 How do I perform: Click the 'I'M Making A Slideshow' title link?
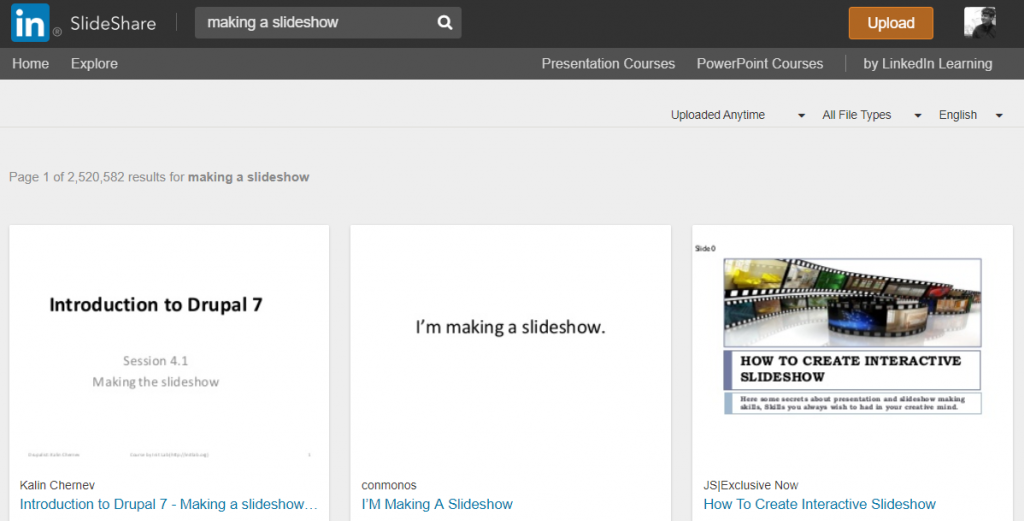[437, 505]
